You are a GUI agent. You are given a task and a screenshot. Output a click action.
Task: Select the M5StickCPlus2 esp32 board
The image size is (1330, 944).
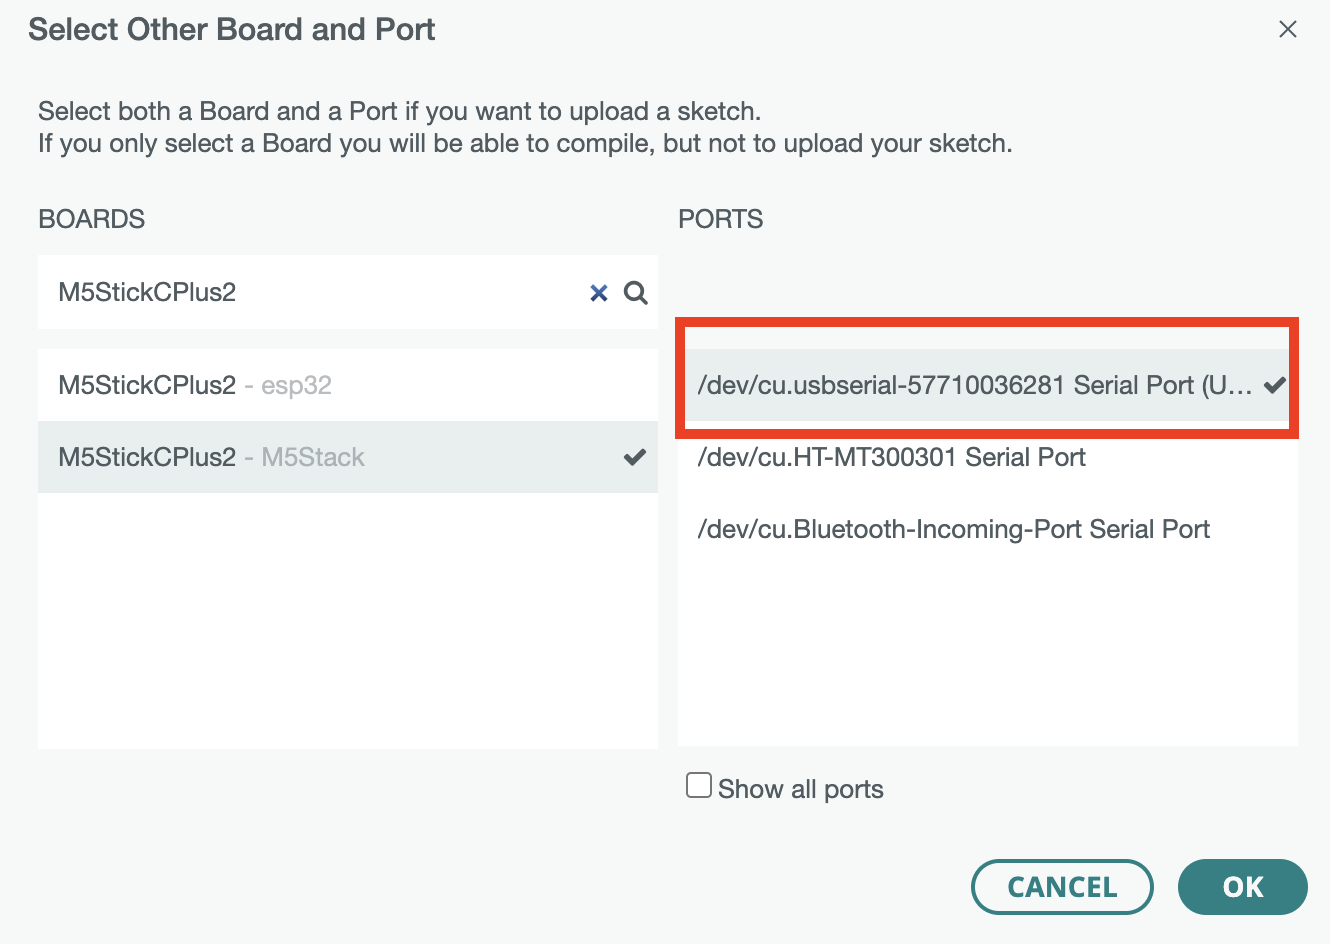pyautogui.click(x=196, y=385)
